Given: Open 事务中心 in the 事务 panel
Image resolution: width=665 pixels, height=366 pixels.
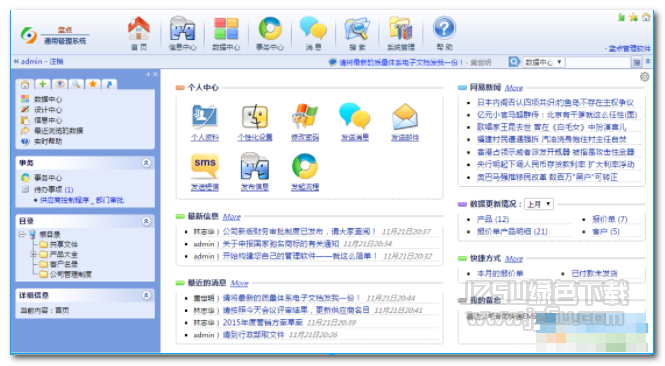Looking at the screenshot, I should (x=48, y=178).
